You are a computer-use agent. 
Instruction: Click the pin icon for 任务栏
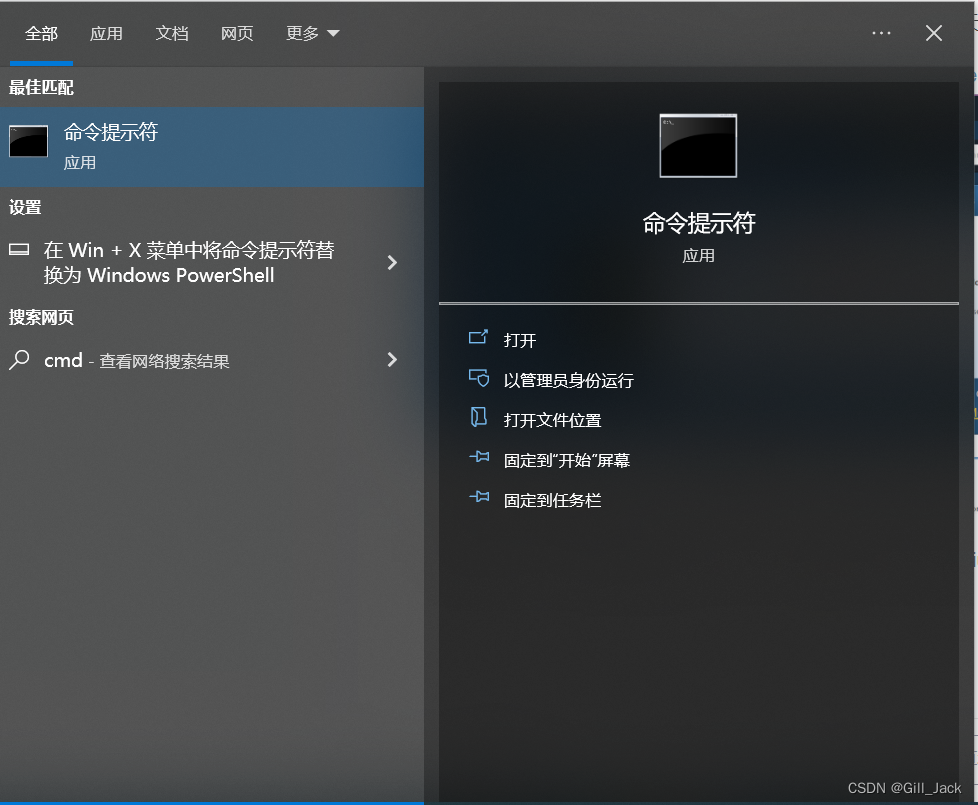[x=479, y=497]
